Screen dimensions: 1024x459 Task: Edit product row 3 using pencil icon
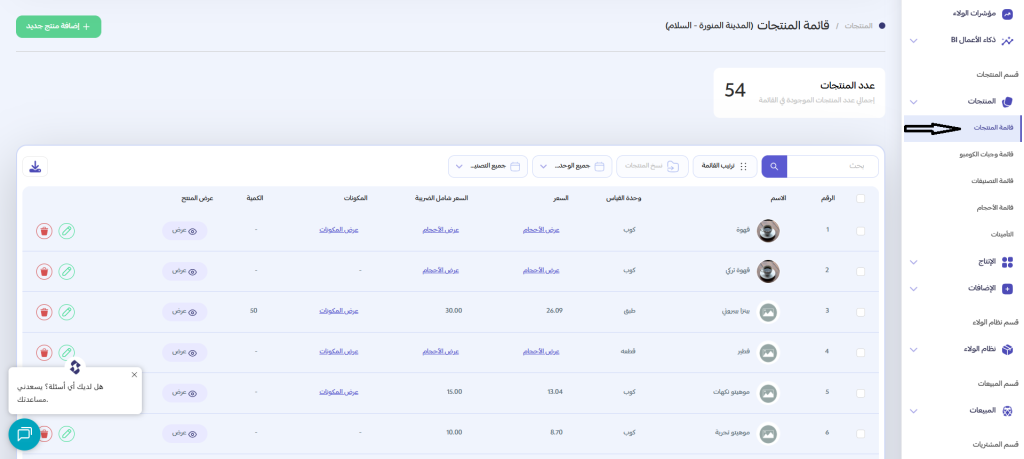coord(66,312)
